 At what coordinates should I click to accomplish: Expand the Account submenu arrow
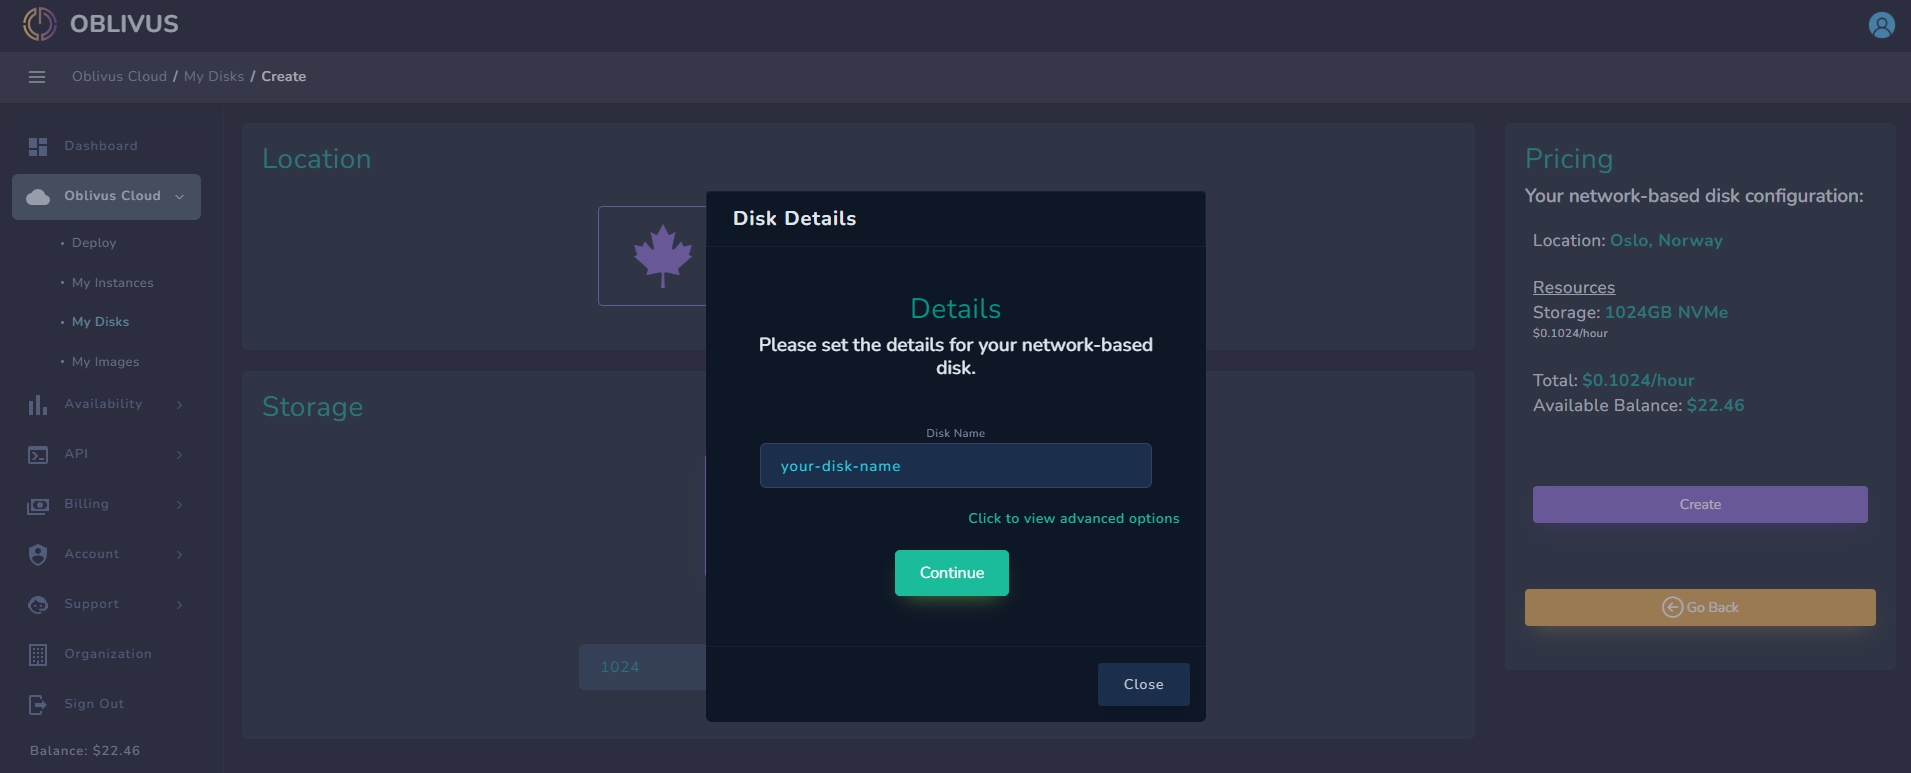tap(180, 555)
